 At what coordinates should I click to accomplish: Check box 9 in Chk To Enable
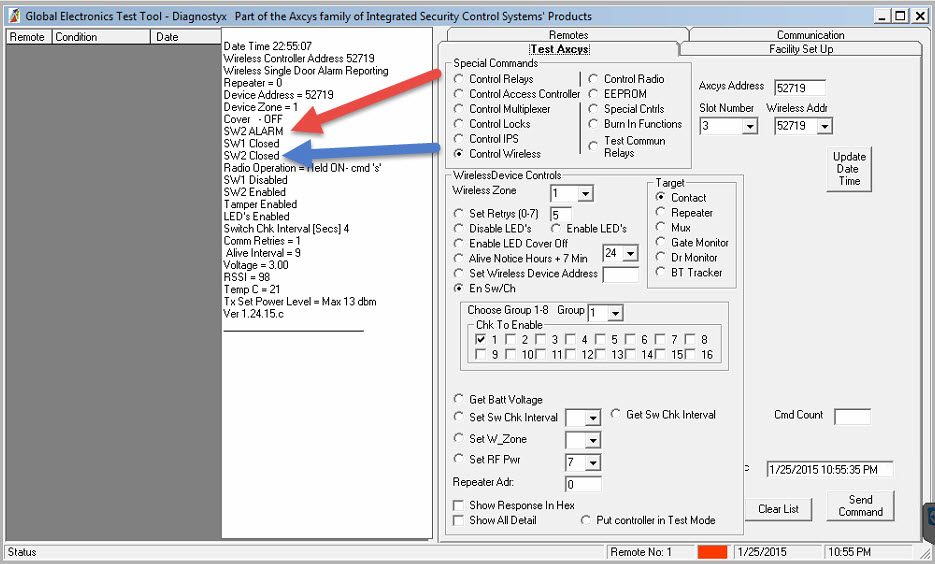pos(481,354)
